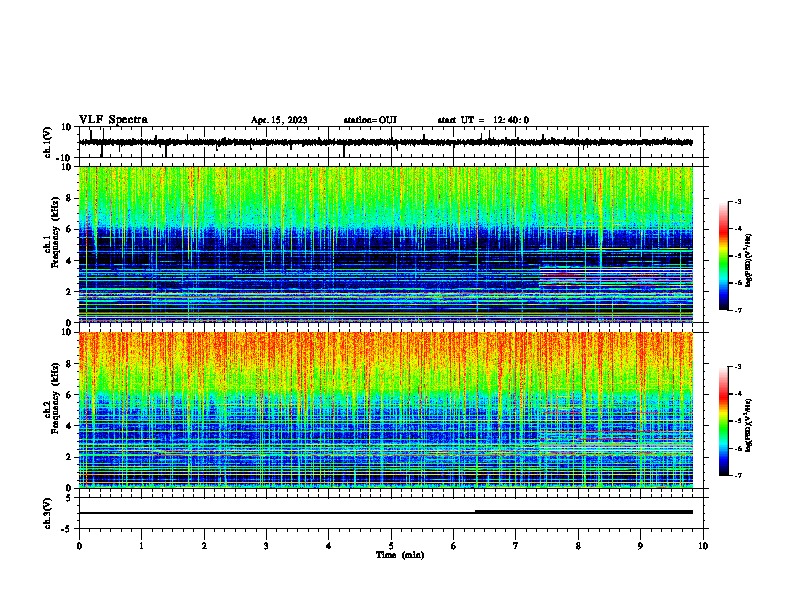
Task: Click the "ch.3(V)" axis label
Action: 48,513
